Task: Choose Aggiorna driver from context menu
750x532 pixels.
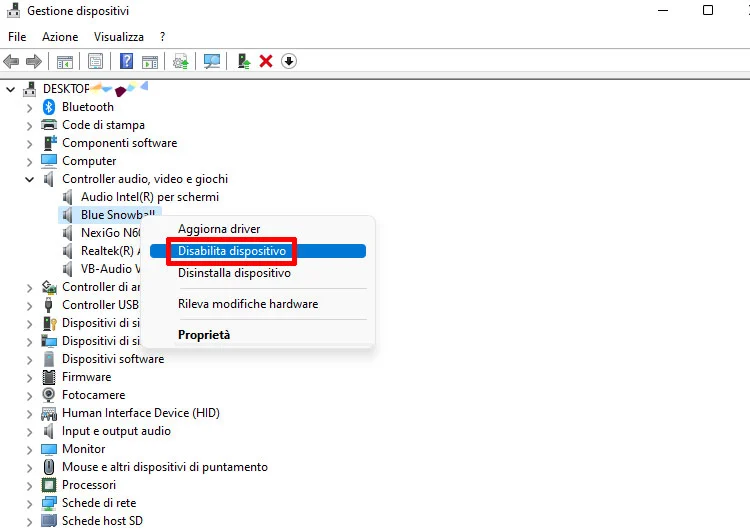Action: (219, 229)
